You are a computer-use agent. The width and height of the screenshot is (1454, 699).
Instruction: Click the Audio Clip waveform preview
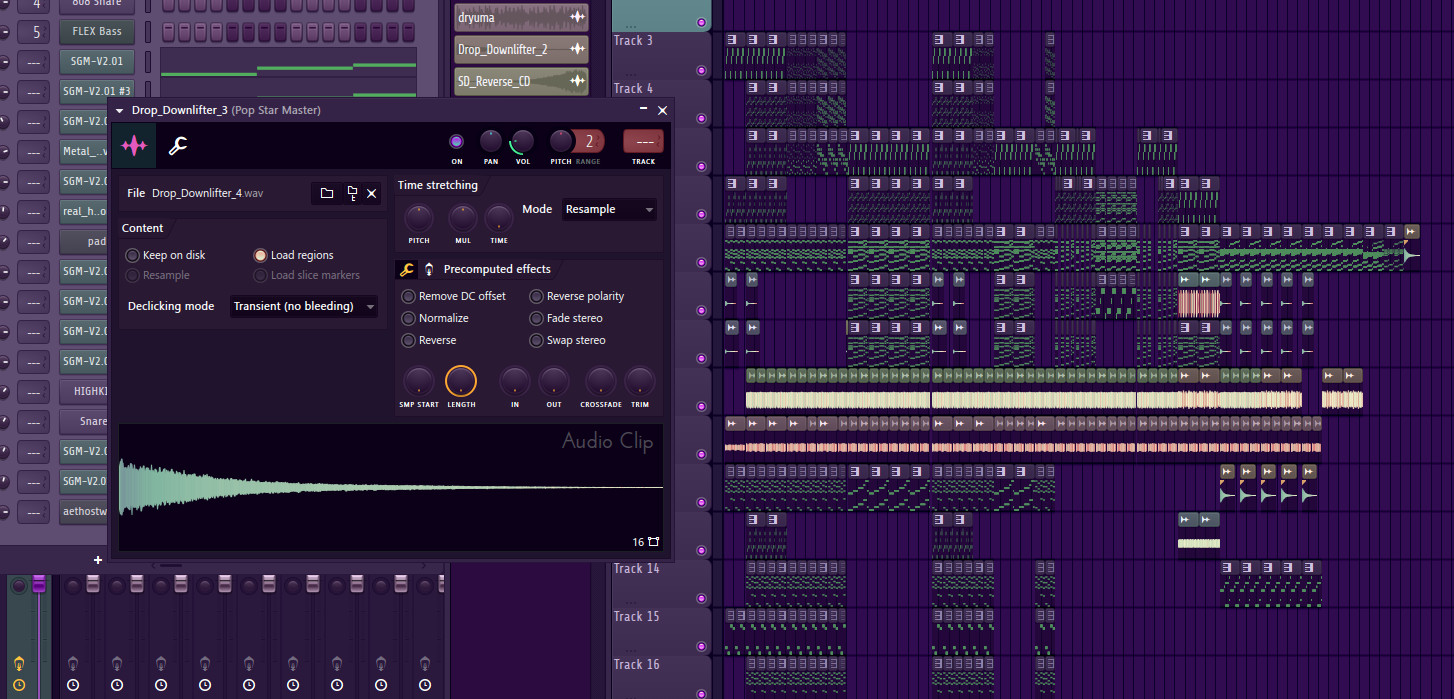tap(390, 487)
